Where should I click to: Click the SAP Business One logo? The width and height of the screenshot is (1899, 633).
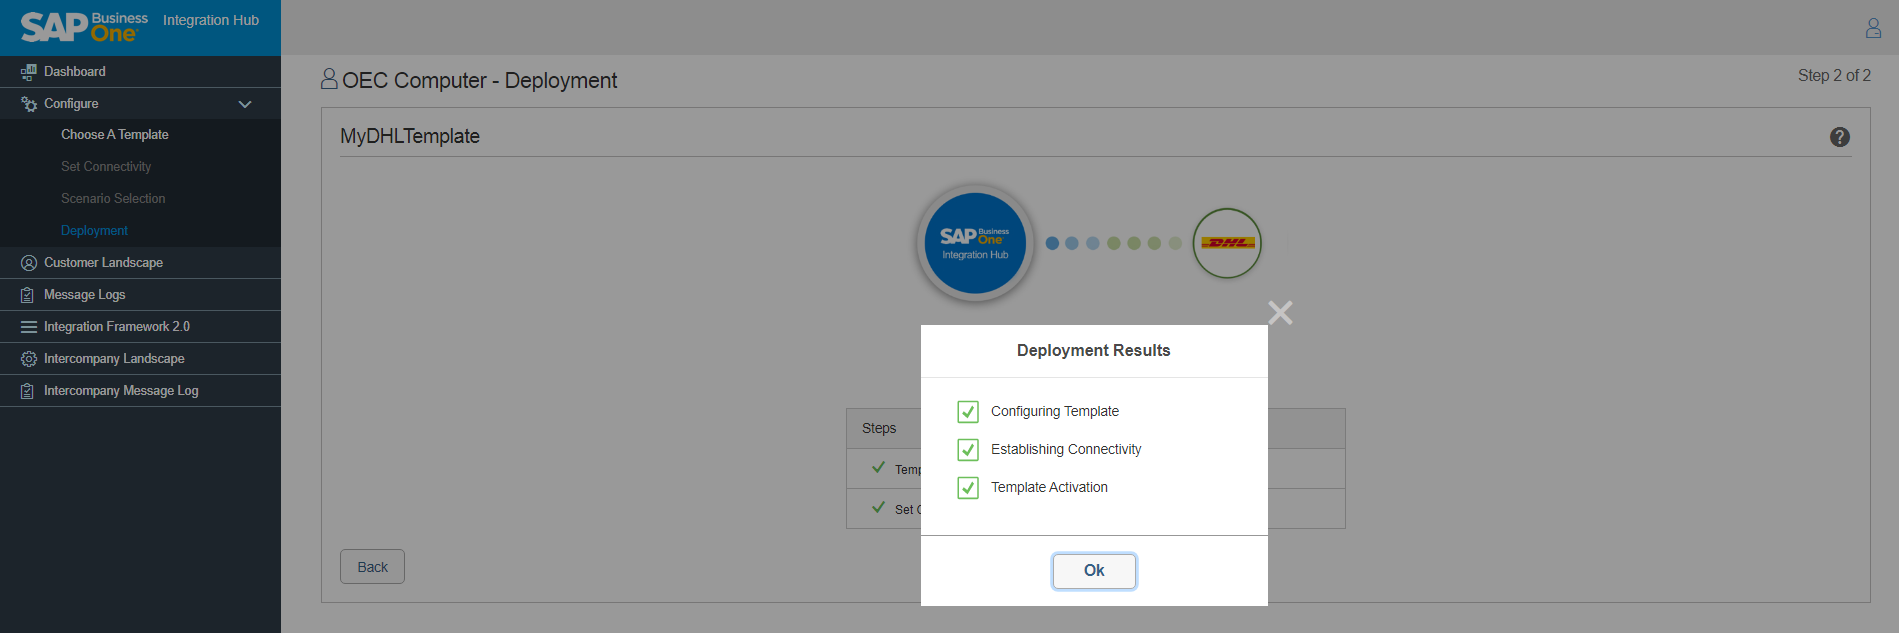point(78,27)
